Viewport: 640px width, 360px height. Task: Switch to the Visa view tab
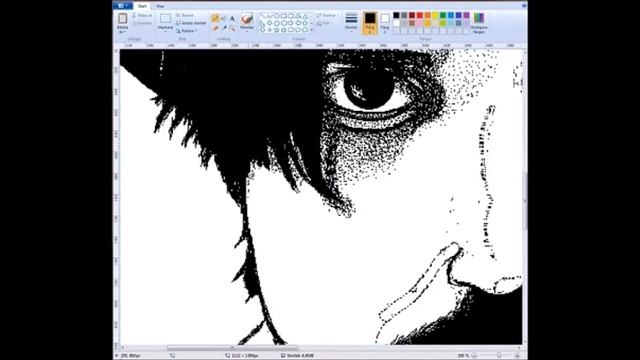tap(160, 6)
